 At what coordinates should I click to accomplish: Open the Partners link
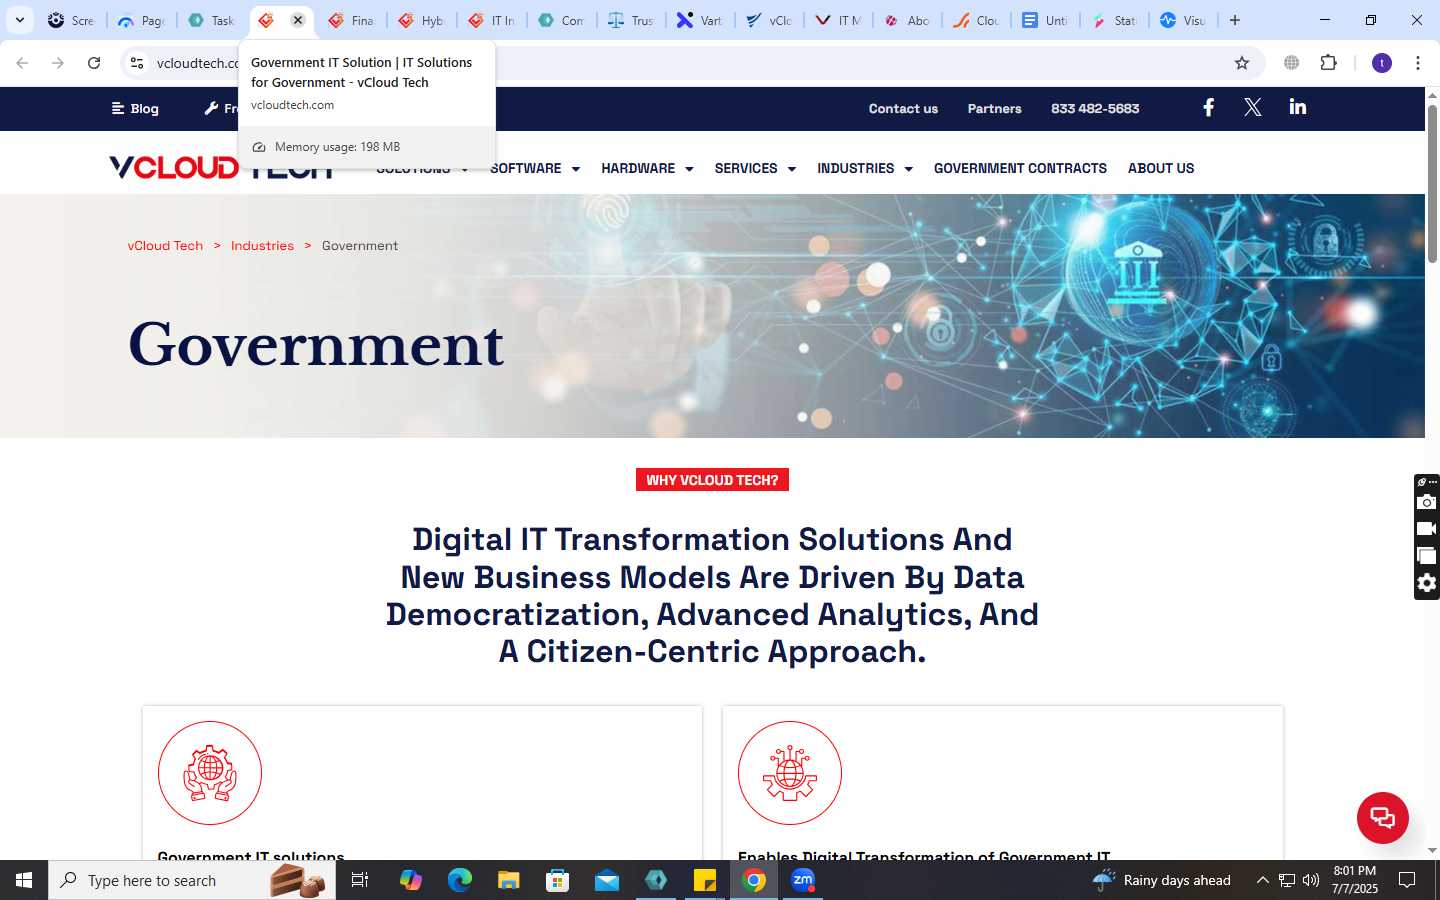coord(994,108)
